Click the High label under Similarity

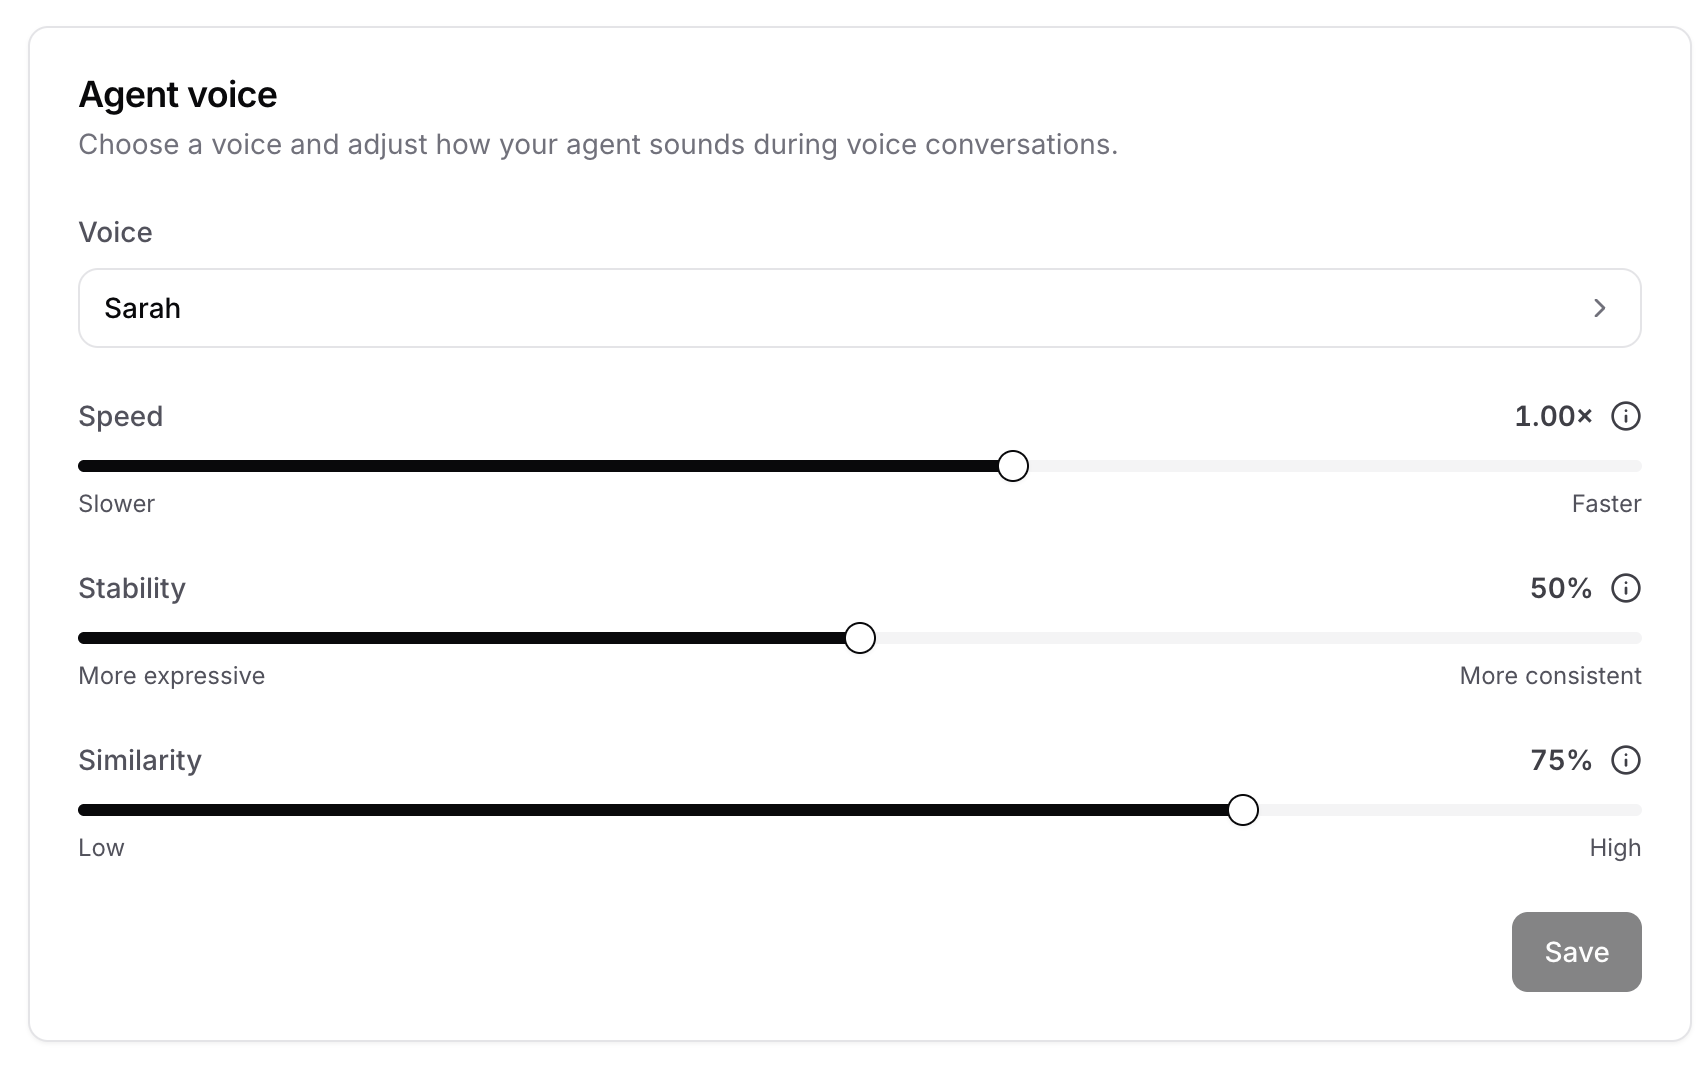click(x=1615, y=847)
